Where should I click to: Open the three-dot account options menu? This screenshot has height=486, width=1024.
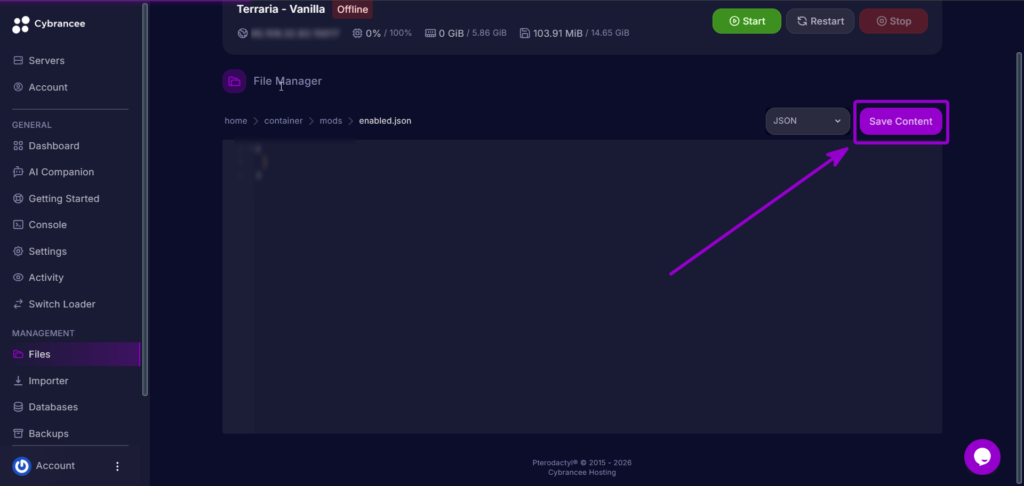118,466
